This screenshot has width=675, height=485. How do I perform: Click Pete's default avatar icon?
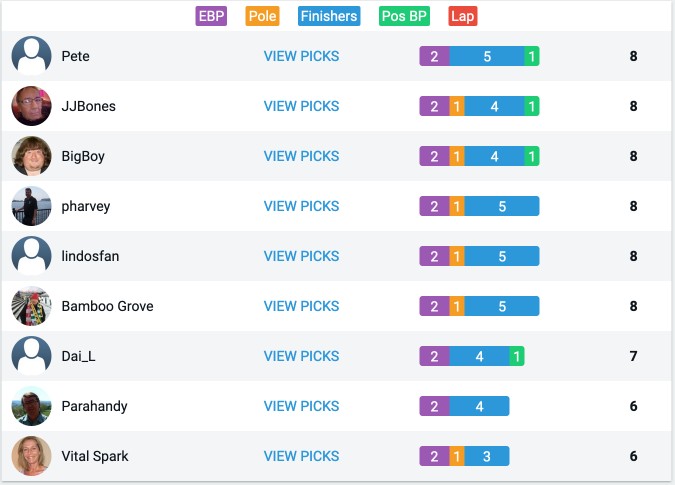[31, 56]
